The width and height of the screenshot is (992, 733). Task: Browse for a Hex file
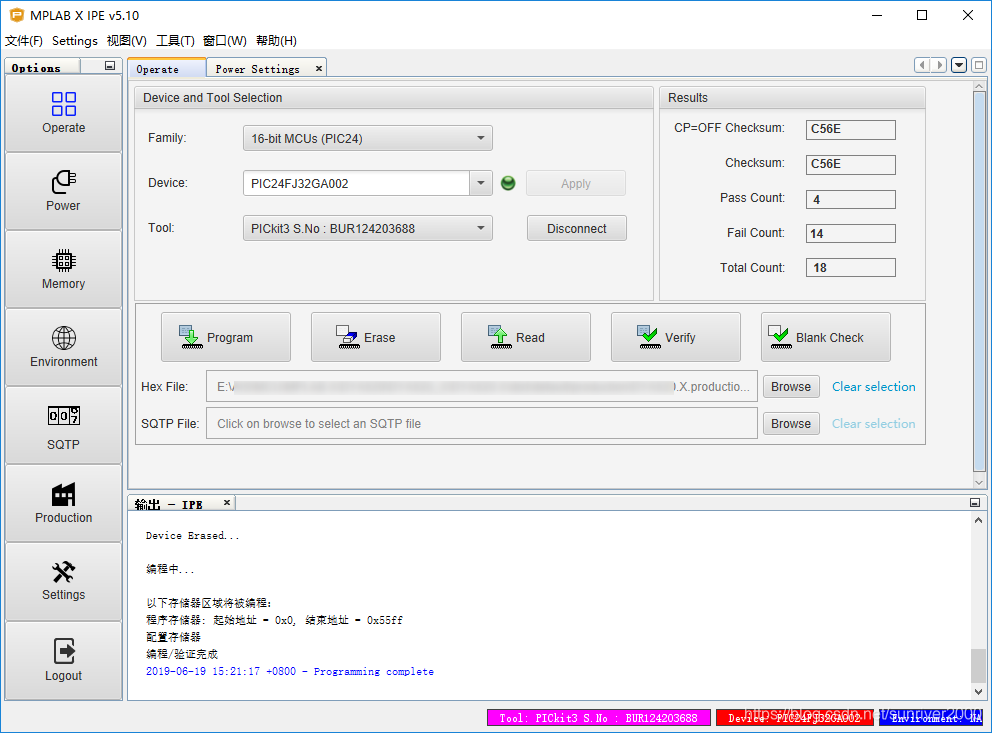click(791, 386)
